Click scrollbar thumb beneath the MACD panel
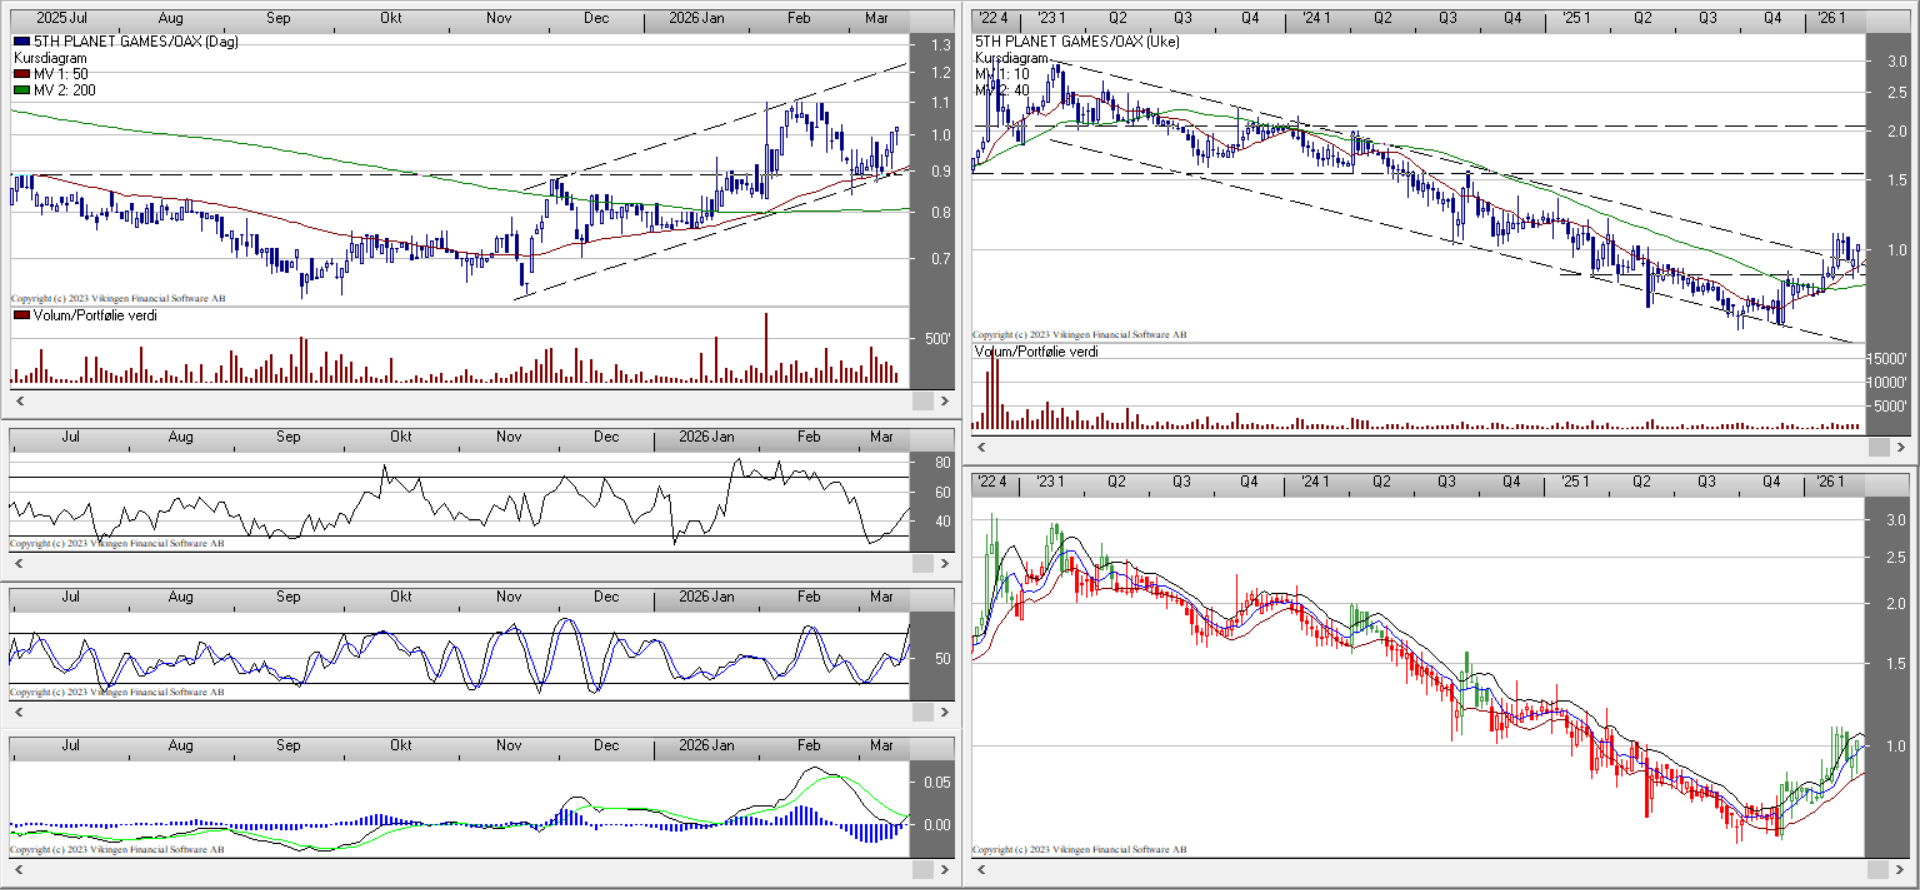 [x=922, y=869]
